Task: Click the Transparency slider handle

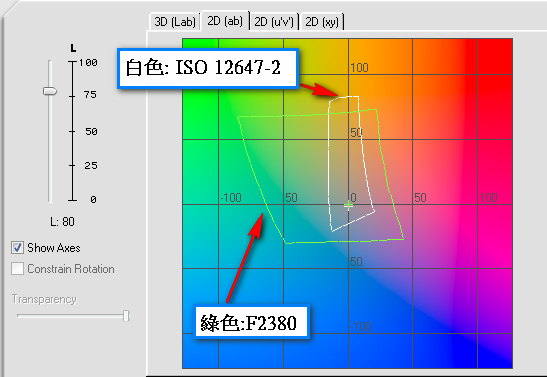Action: pyautogui.click(x=126, y=316)
